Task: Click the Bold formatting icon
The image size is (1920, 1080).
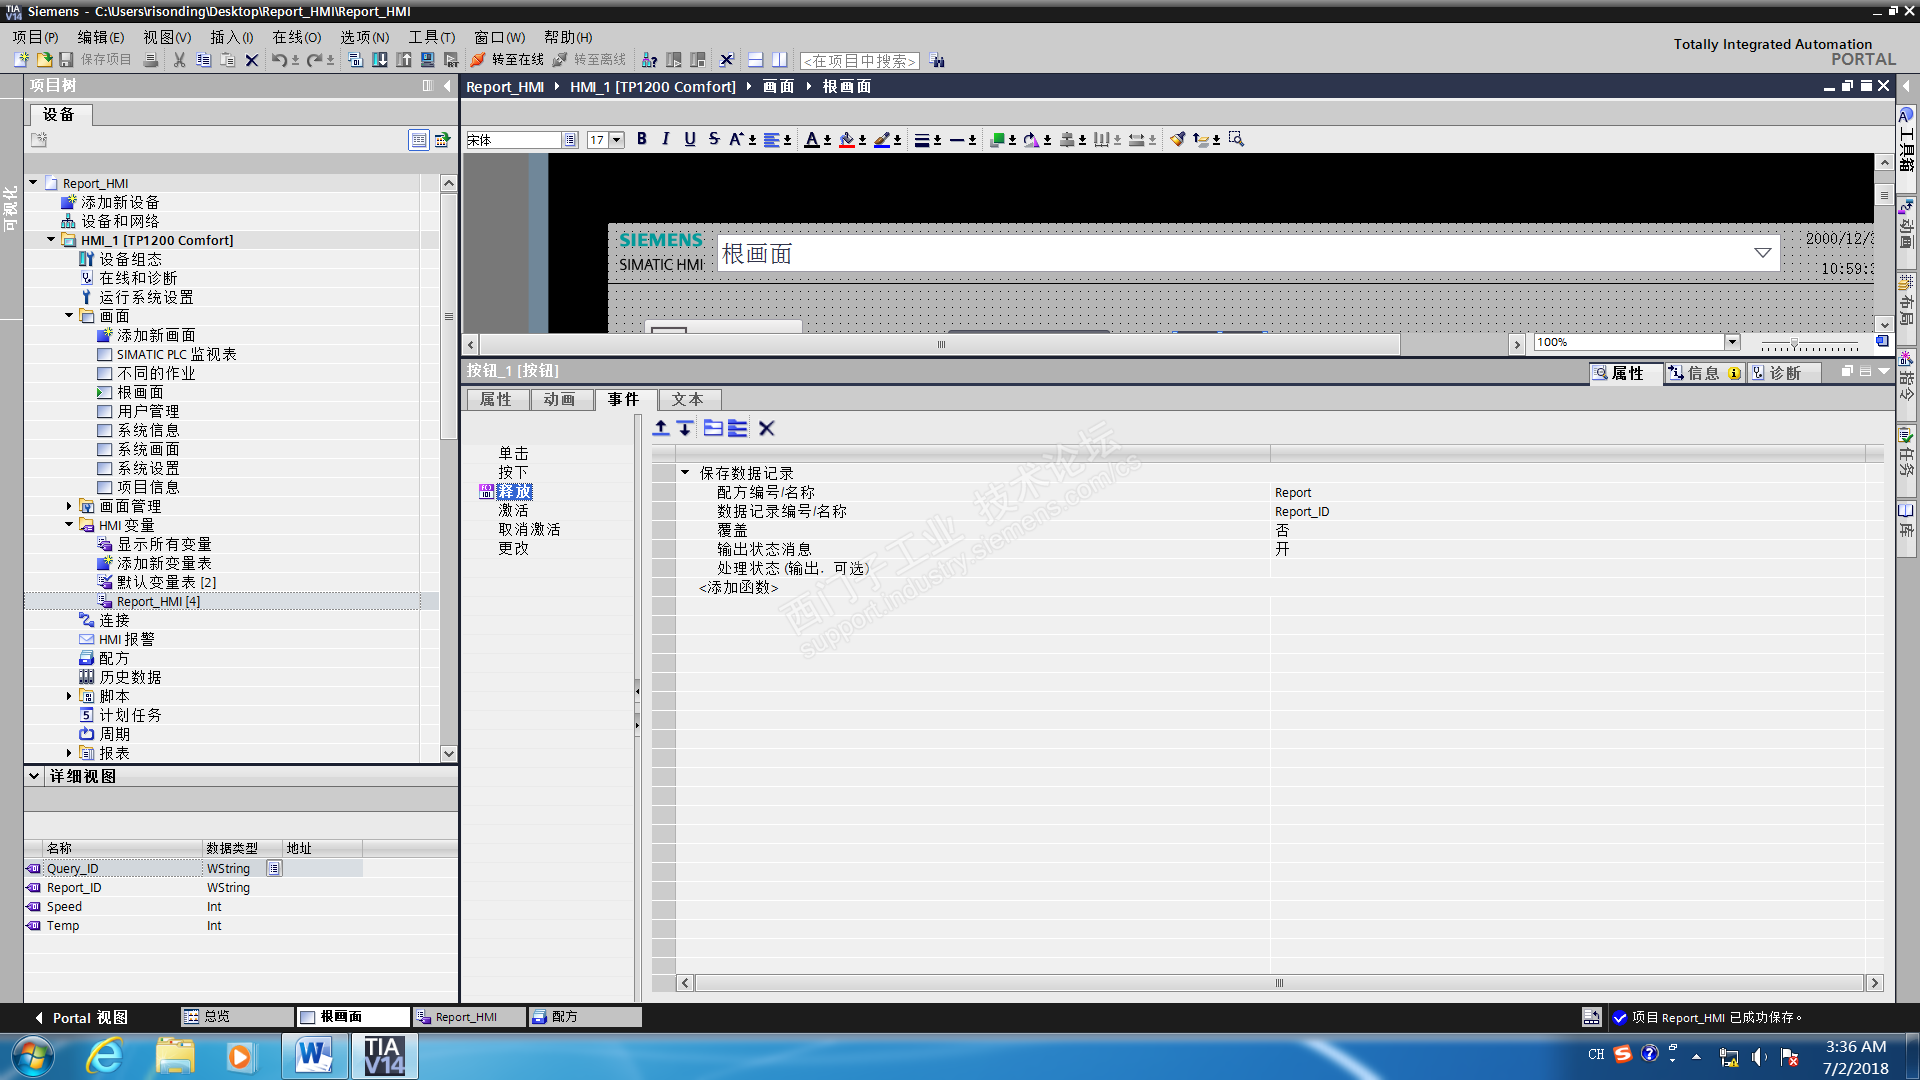Action: tap(642, 139)
